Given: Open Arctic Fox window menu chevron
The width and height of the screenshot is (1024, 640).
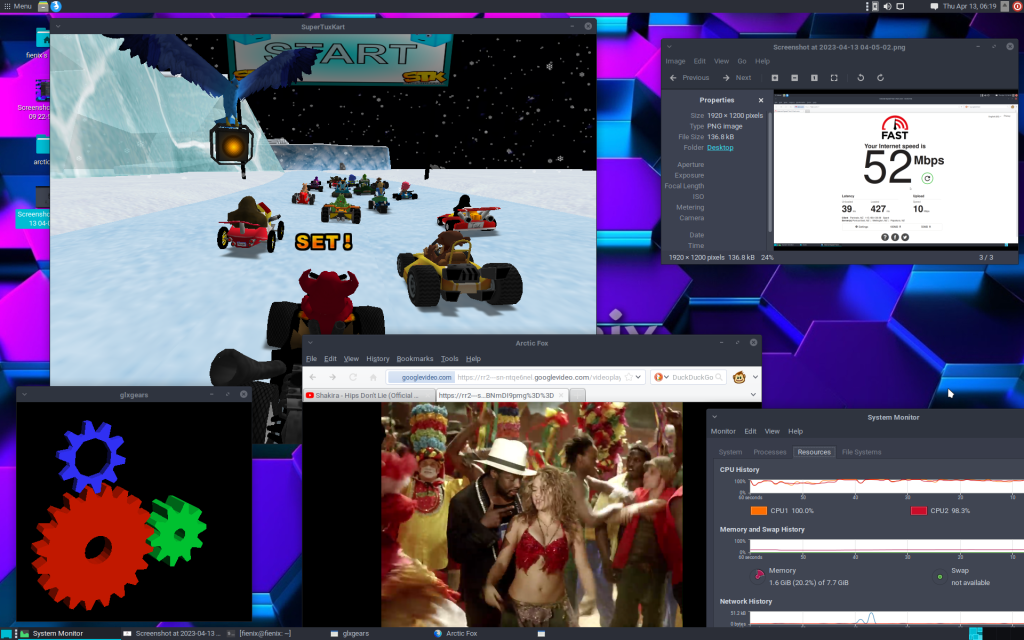Looking at the screenshot, I should 311,343.
